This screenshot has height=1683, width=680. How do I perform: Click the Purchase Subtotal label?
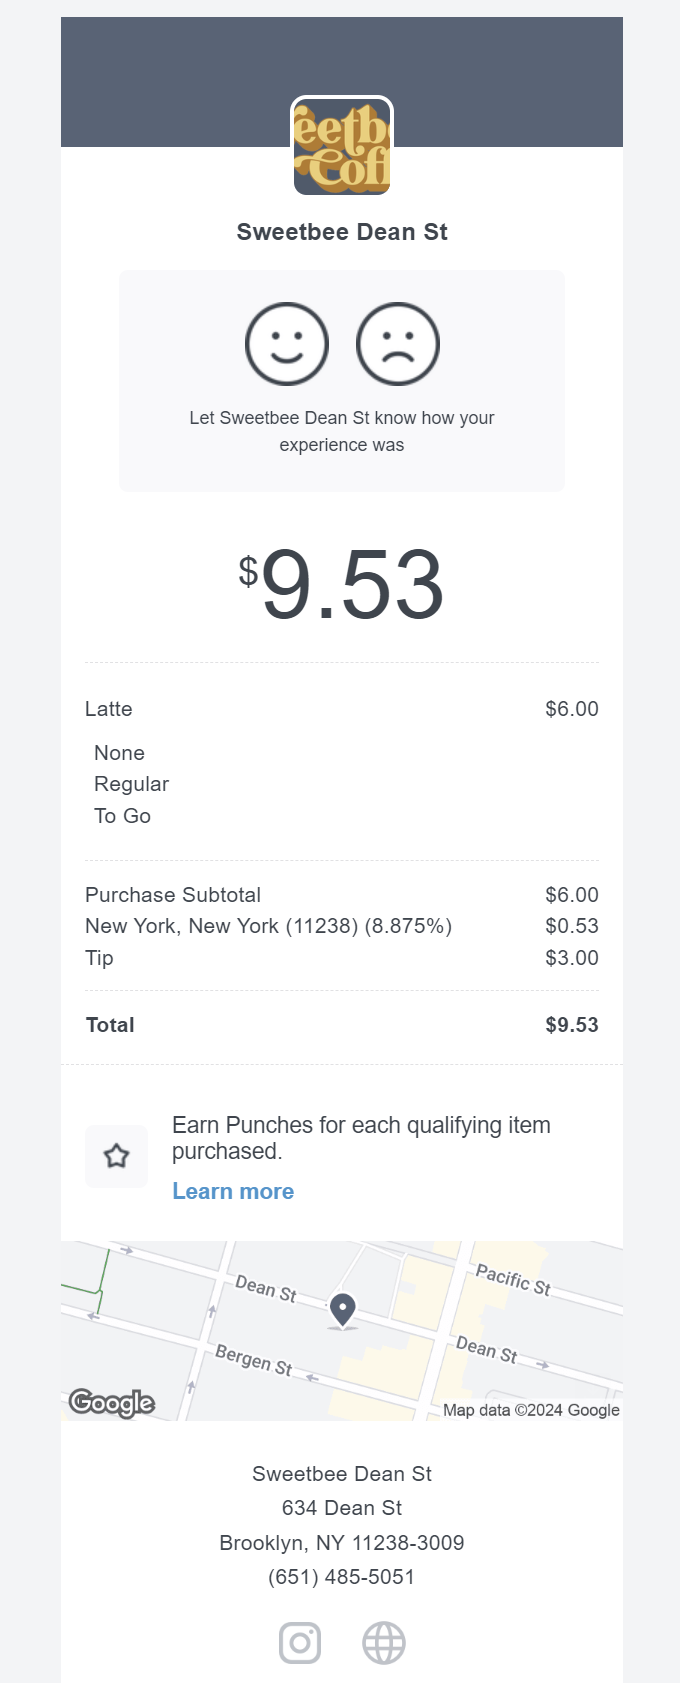pos(173,895)
